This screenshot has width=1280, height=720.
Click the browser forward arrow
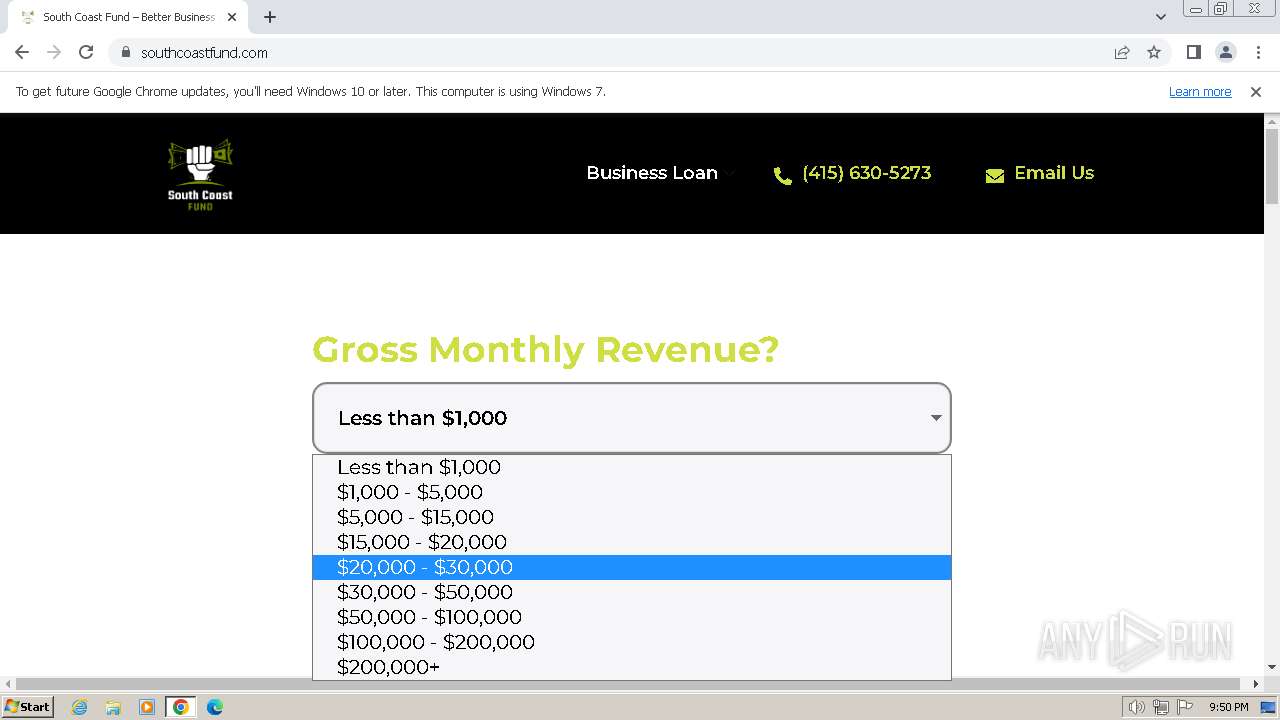(54, 53)
